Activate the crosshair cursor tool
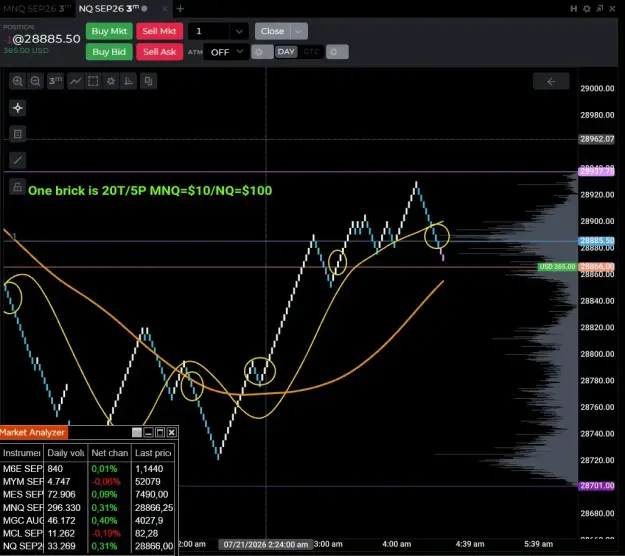Screen dimensions: 625x556 click(18, 108)
